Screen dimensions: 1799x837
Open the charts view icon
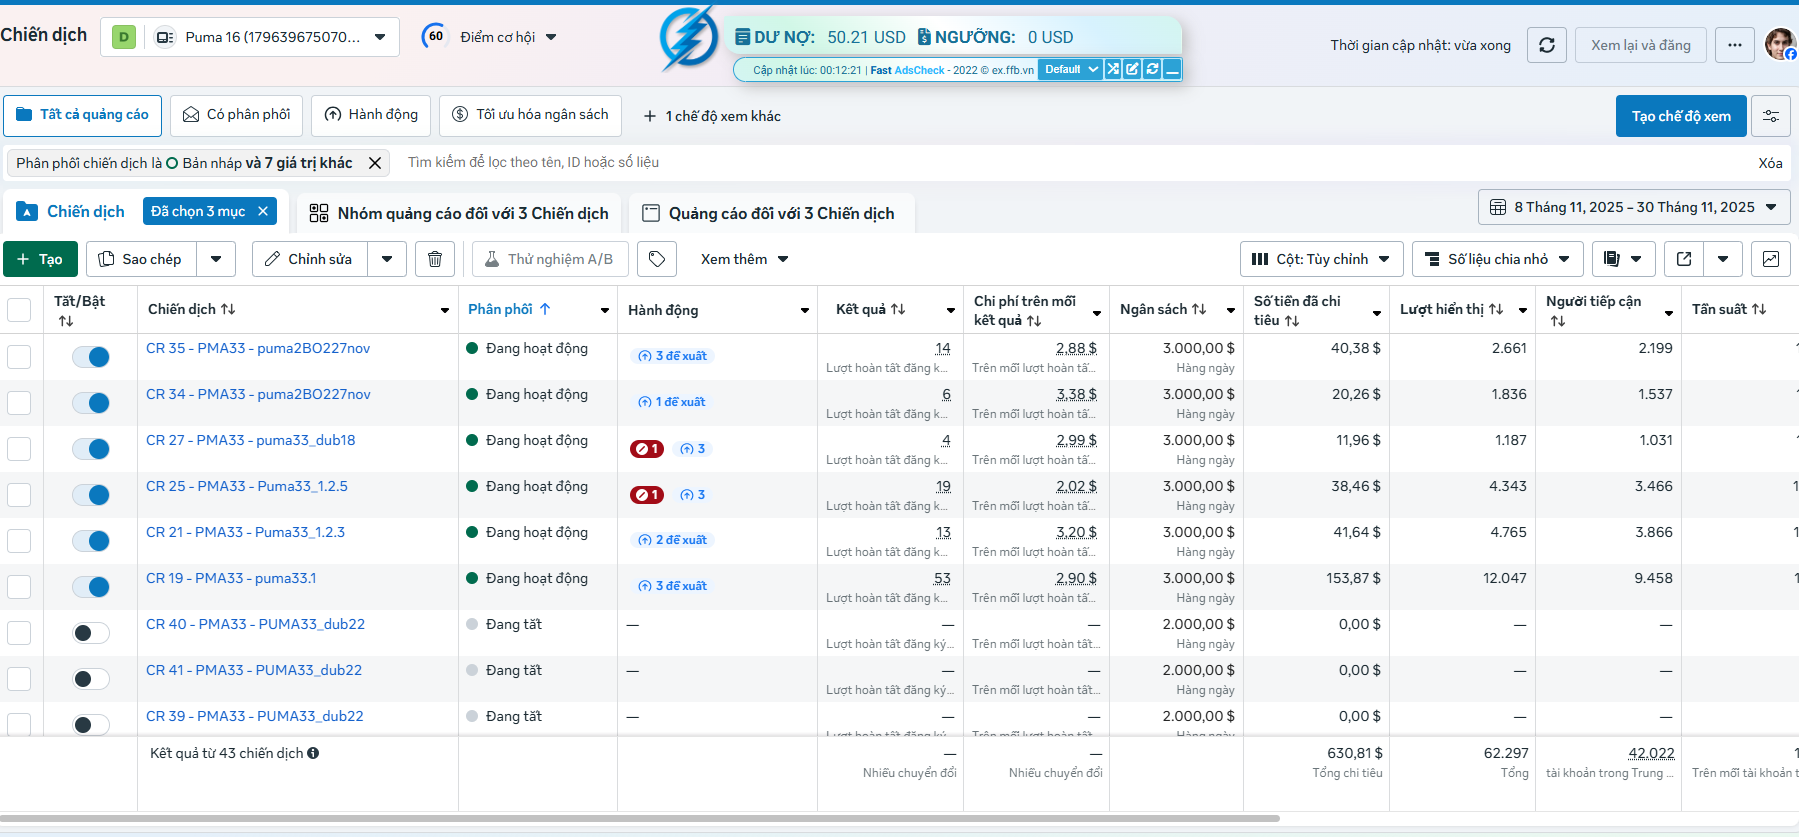pyautogui.click(x=1771, y=259)
